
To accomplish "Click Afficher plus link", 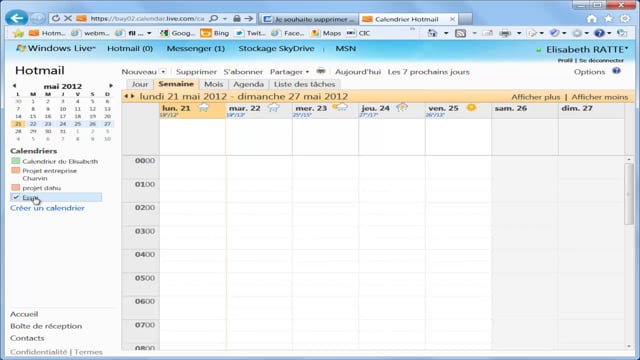I will [536, 97].
